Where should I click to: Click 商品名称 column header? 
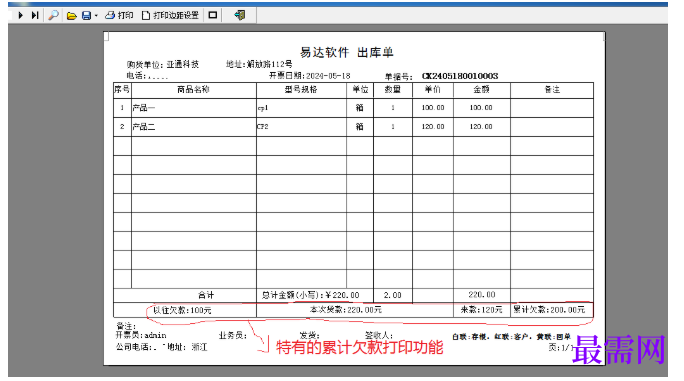[193, 89]
